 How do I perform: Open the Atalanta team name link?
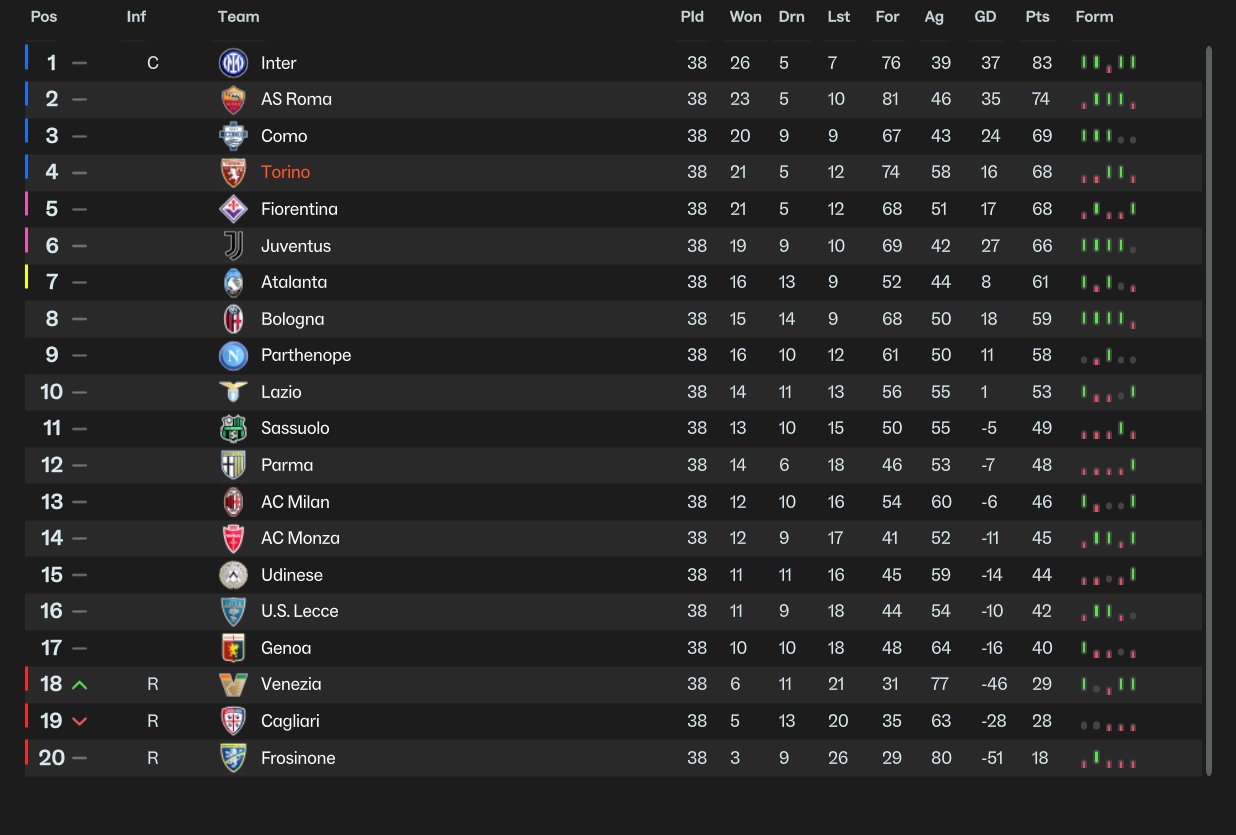pos(294,282)
